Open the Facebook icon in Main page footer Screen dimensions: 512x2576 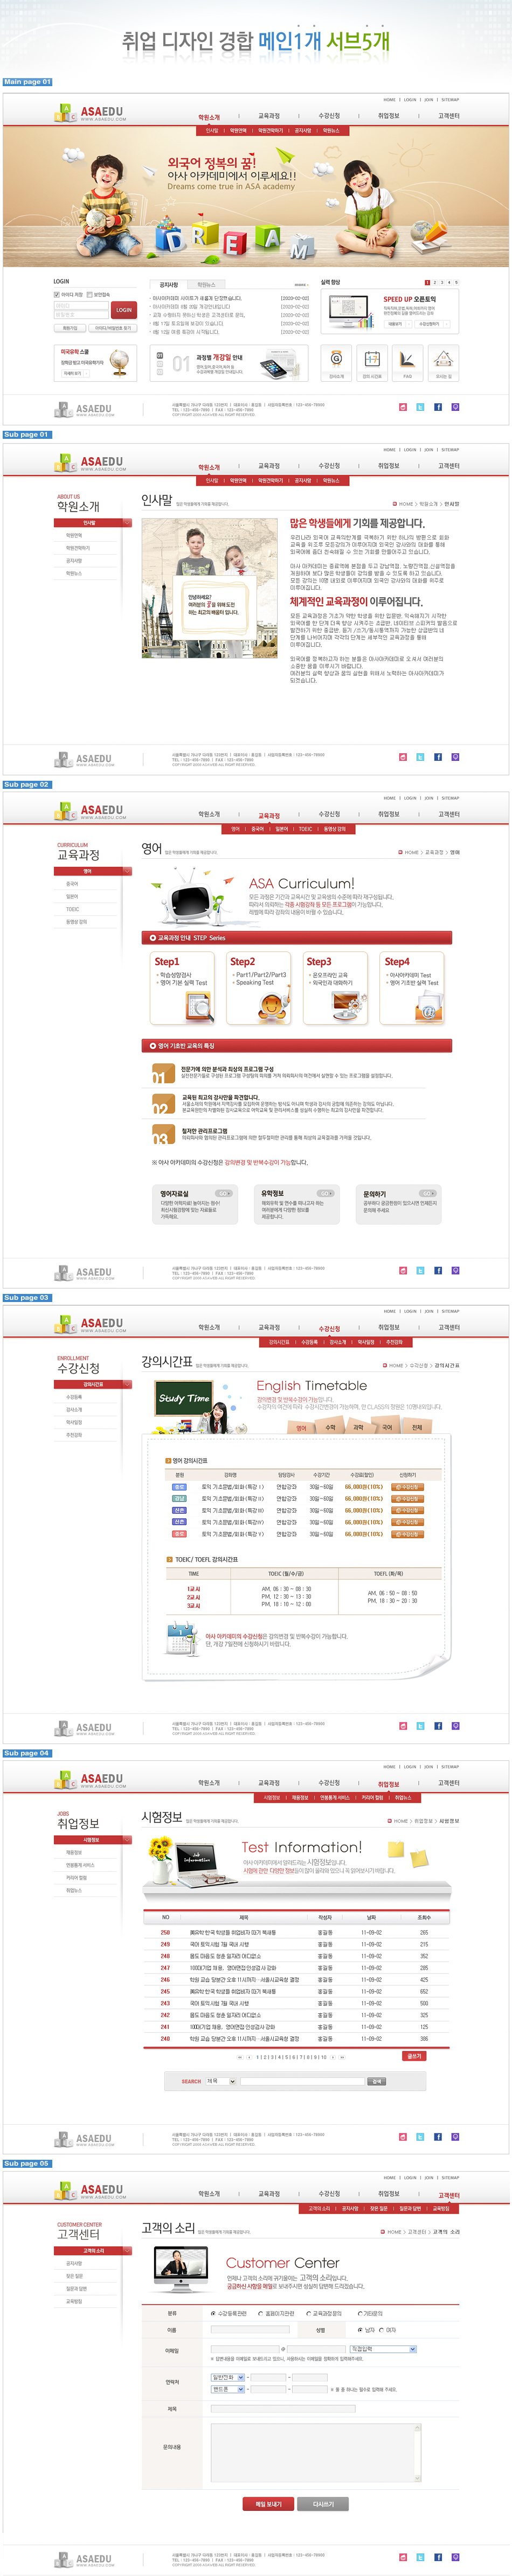[x=438, y=407]
